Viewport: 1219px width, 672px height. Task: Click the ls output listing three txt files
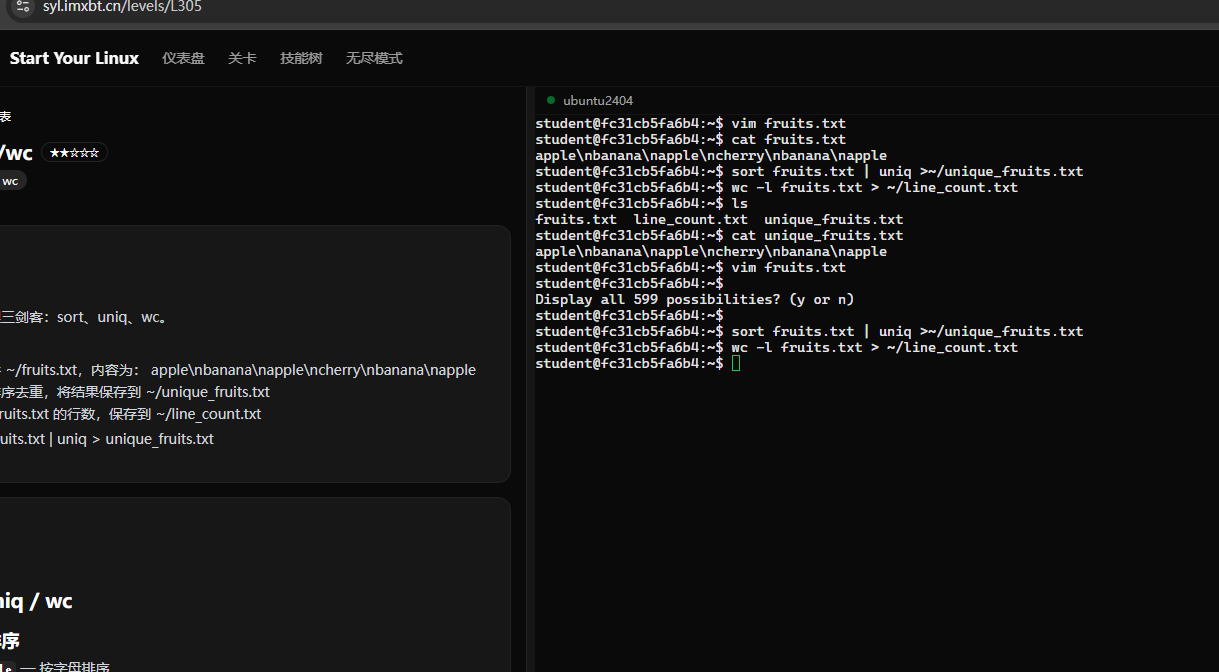[719, 219]
